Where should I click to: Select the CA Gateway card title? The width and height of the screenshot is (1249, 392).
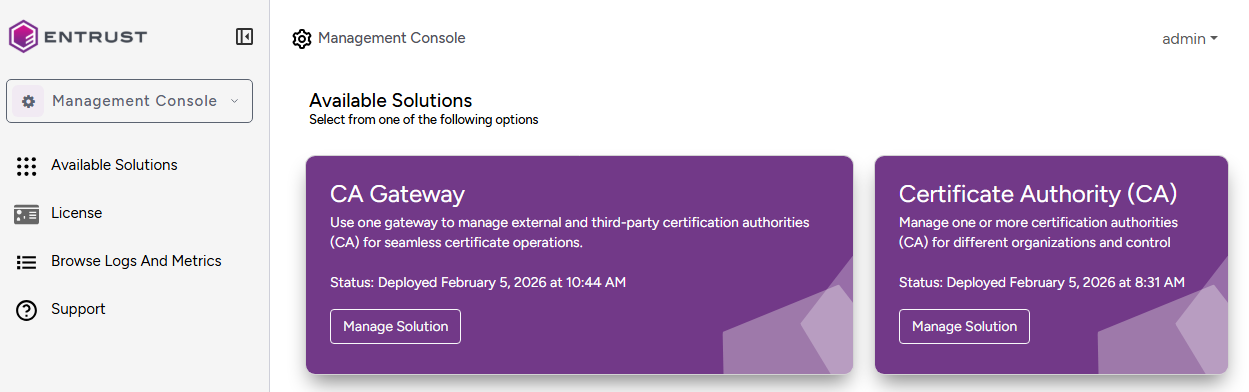(397, 193)
